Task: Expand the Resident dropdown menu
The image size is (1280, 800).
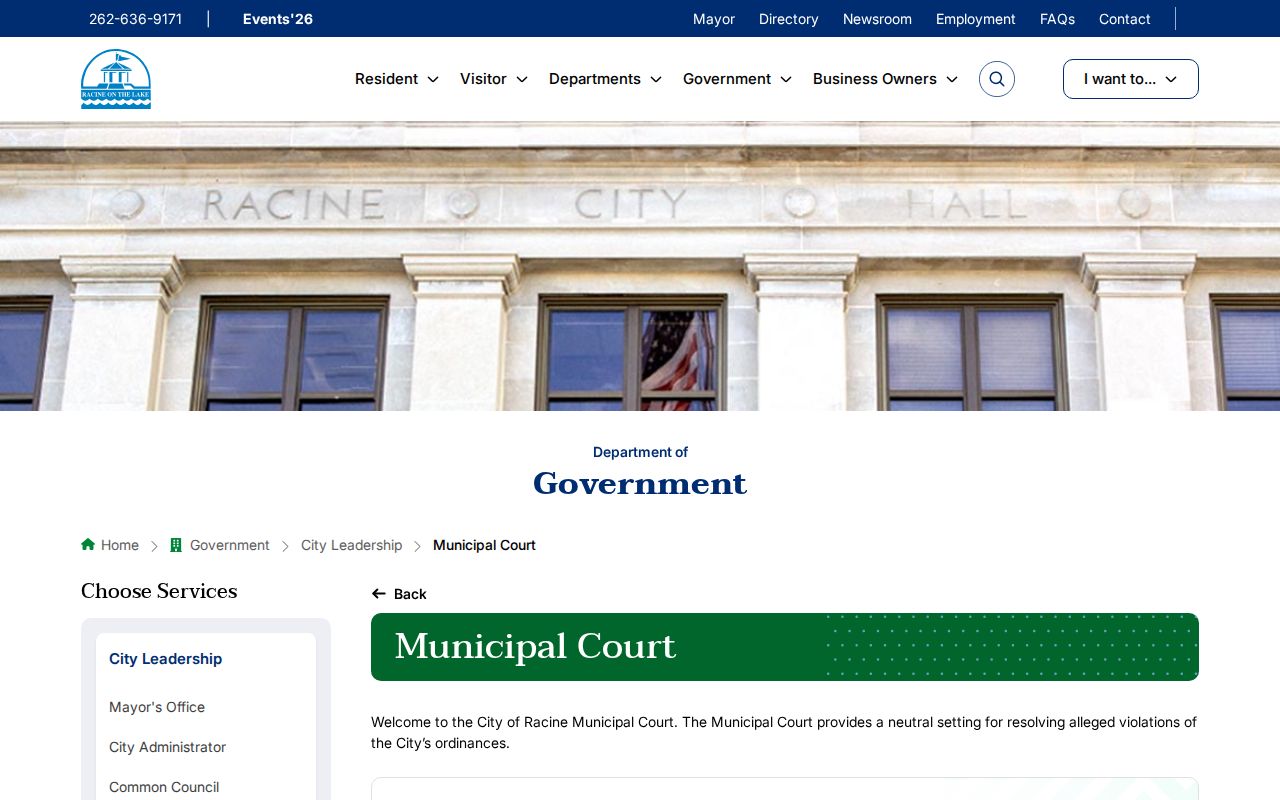Action: (397, 79)
